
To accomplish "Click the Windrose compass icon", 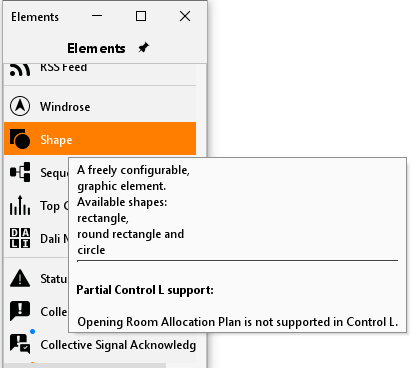I will (x=20, y=106).
